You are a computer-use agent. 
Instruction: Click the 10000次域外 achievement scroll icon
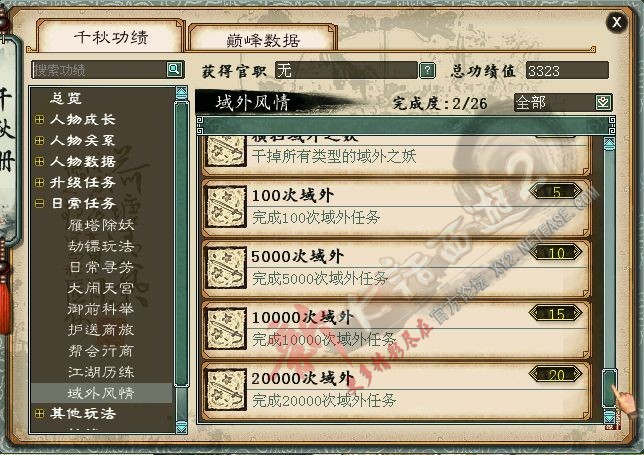tap(225, 329)
